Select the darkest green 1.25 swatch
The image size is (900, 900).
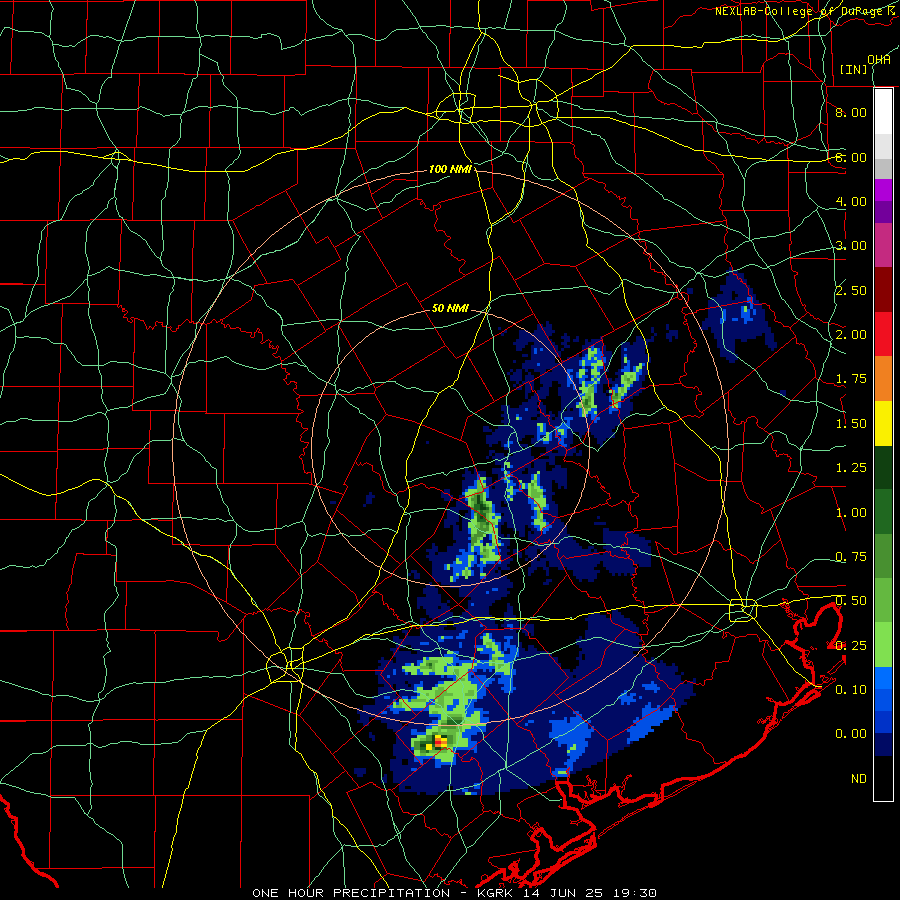883,467
